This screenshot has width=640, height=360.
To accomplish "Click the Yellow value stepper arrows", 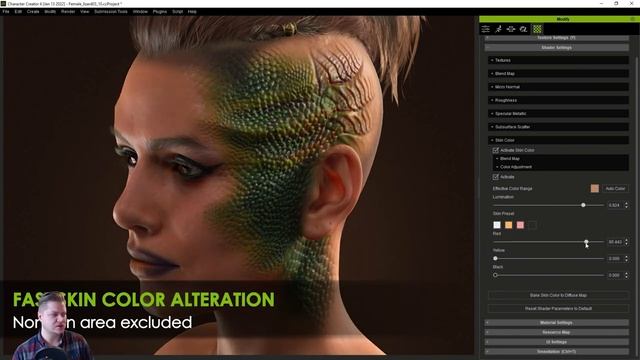I will 627,258.
